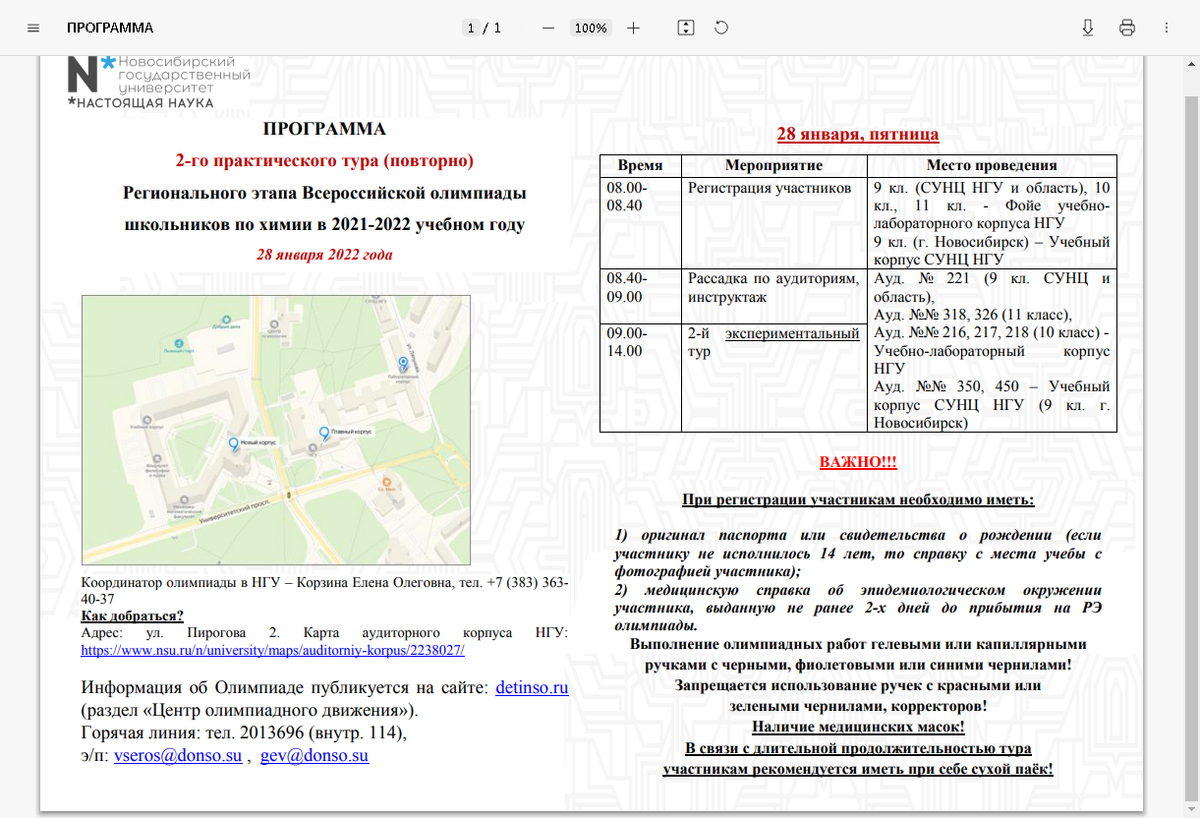Click the fit to page icon
The height and width of the screenshot is (818, 1200).
click(x=685, y=28)
